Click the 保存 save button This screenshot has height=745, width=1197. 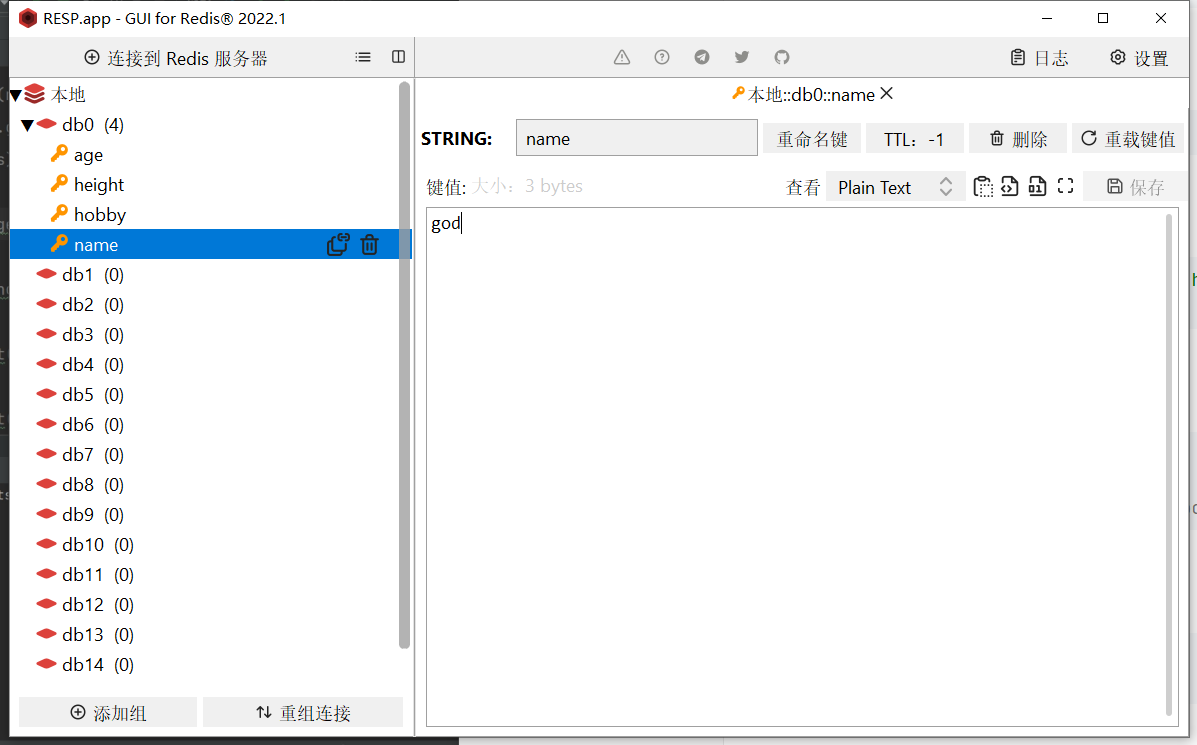tap(1135, 186)
